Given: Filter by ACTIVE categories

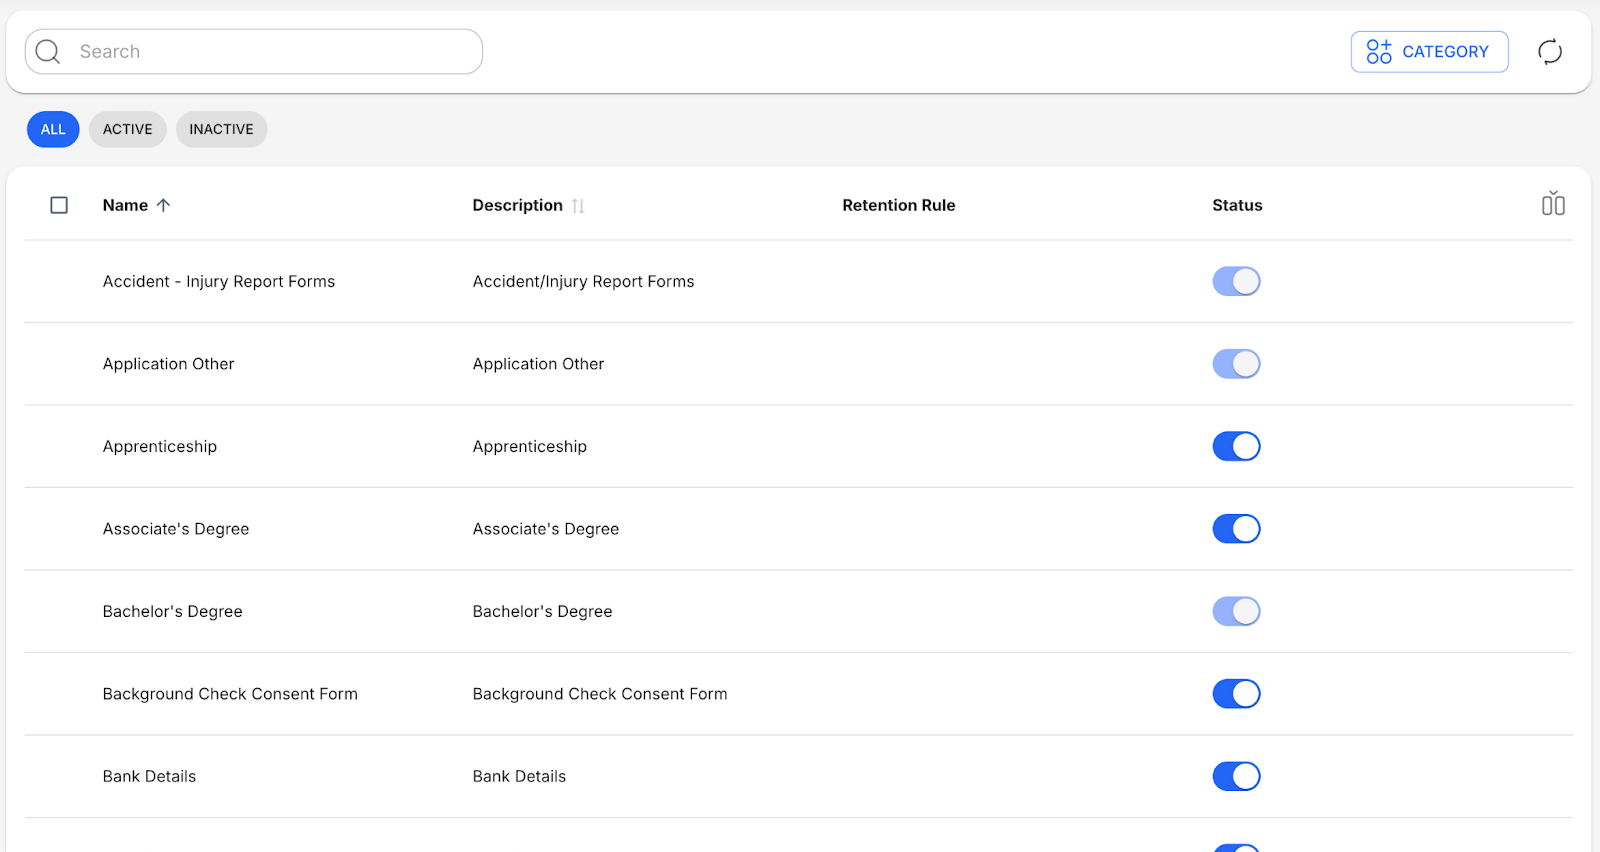Looking at the screenshot, I should click(x=127, y=129).
